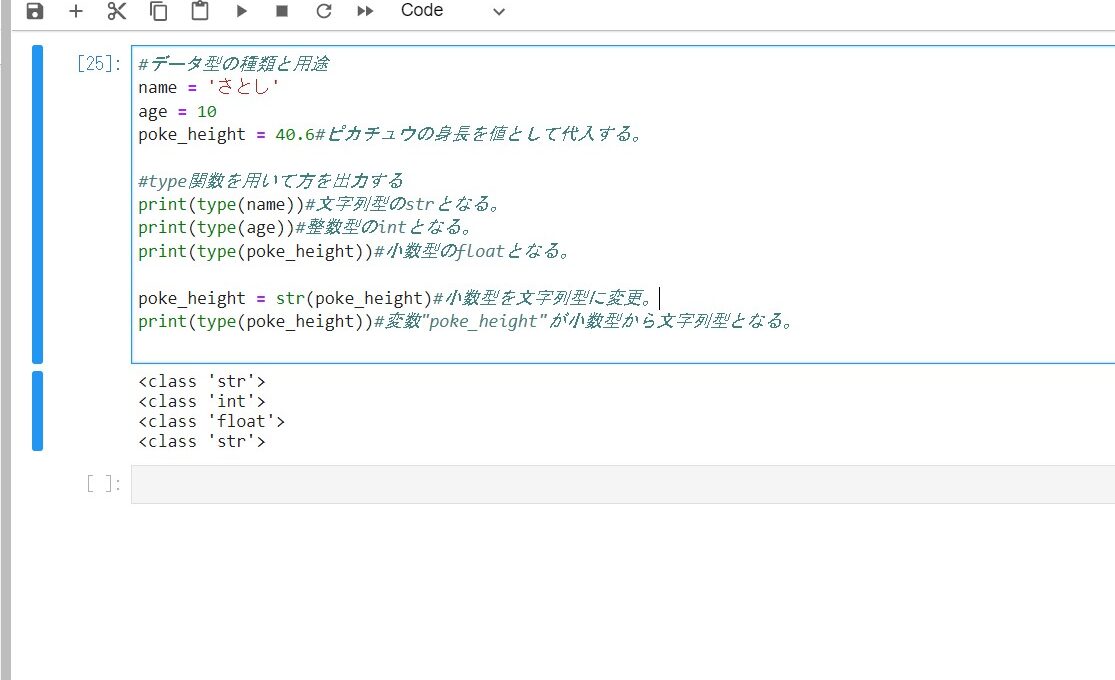Click the <class 'float'> output line
The height and width of the screenshot is (680, 1115).
pos(212,422)
